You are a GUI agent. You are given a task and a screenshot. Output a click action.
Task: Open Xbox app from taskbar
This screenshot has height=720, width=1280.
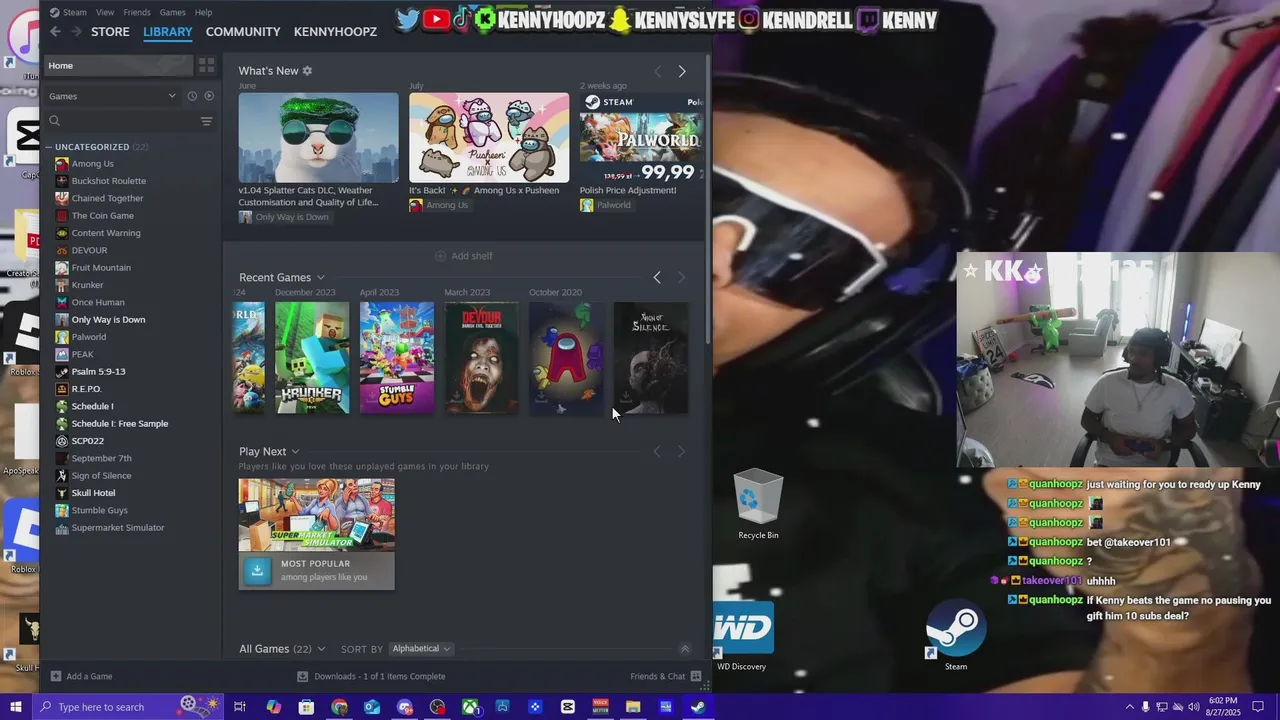click(470, 707)
